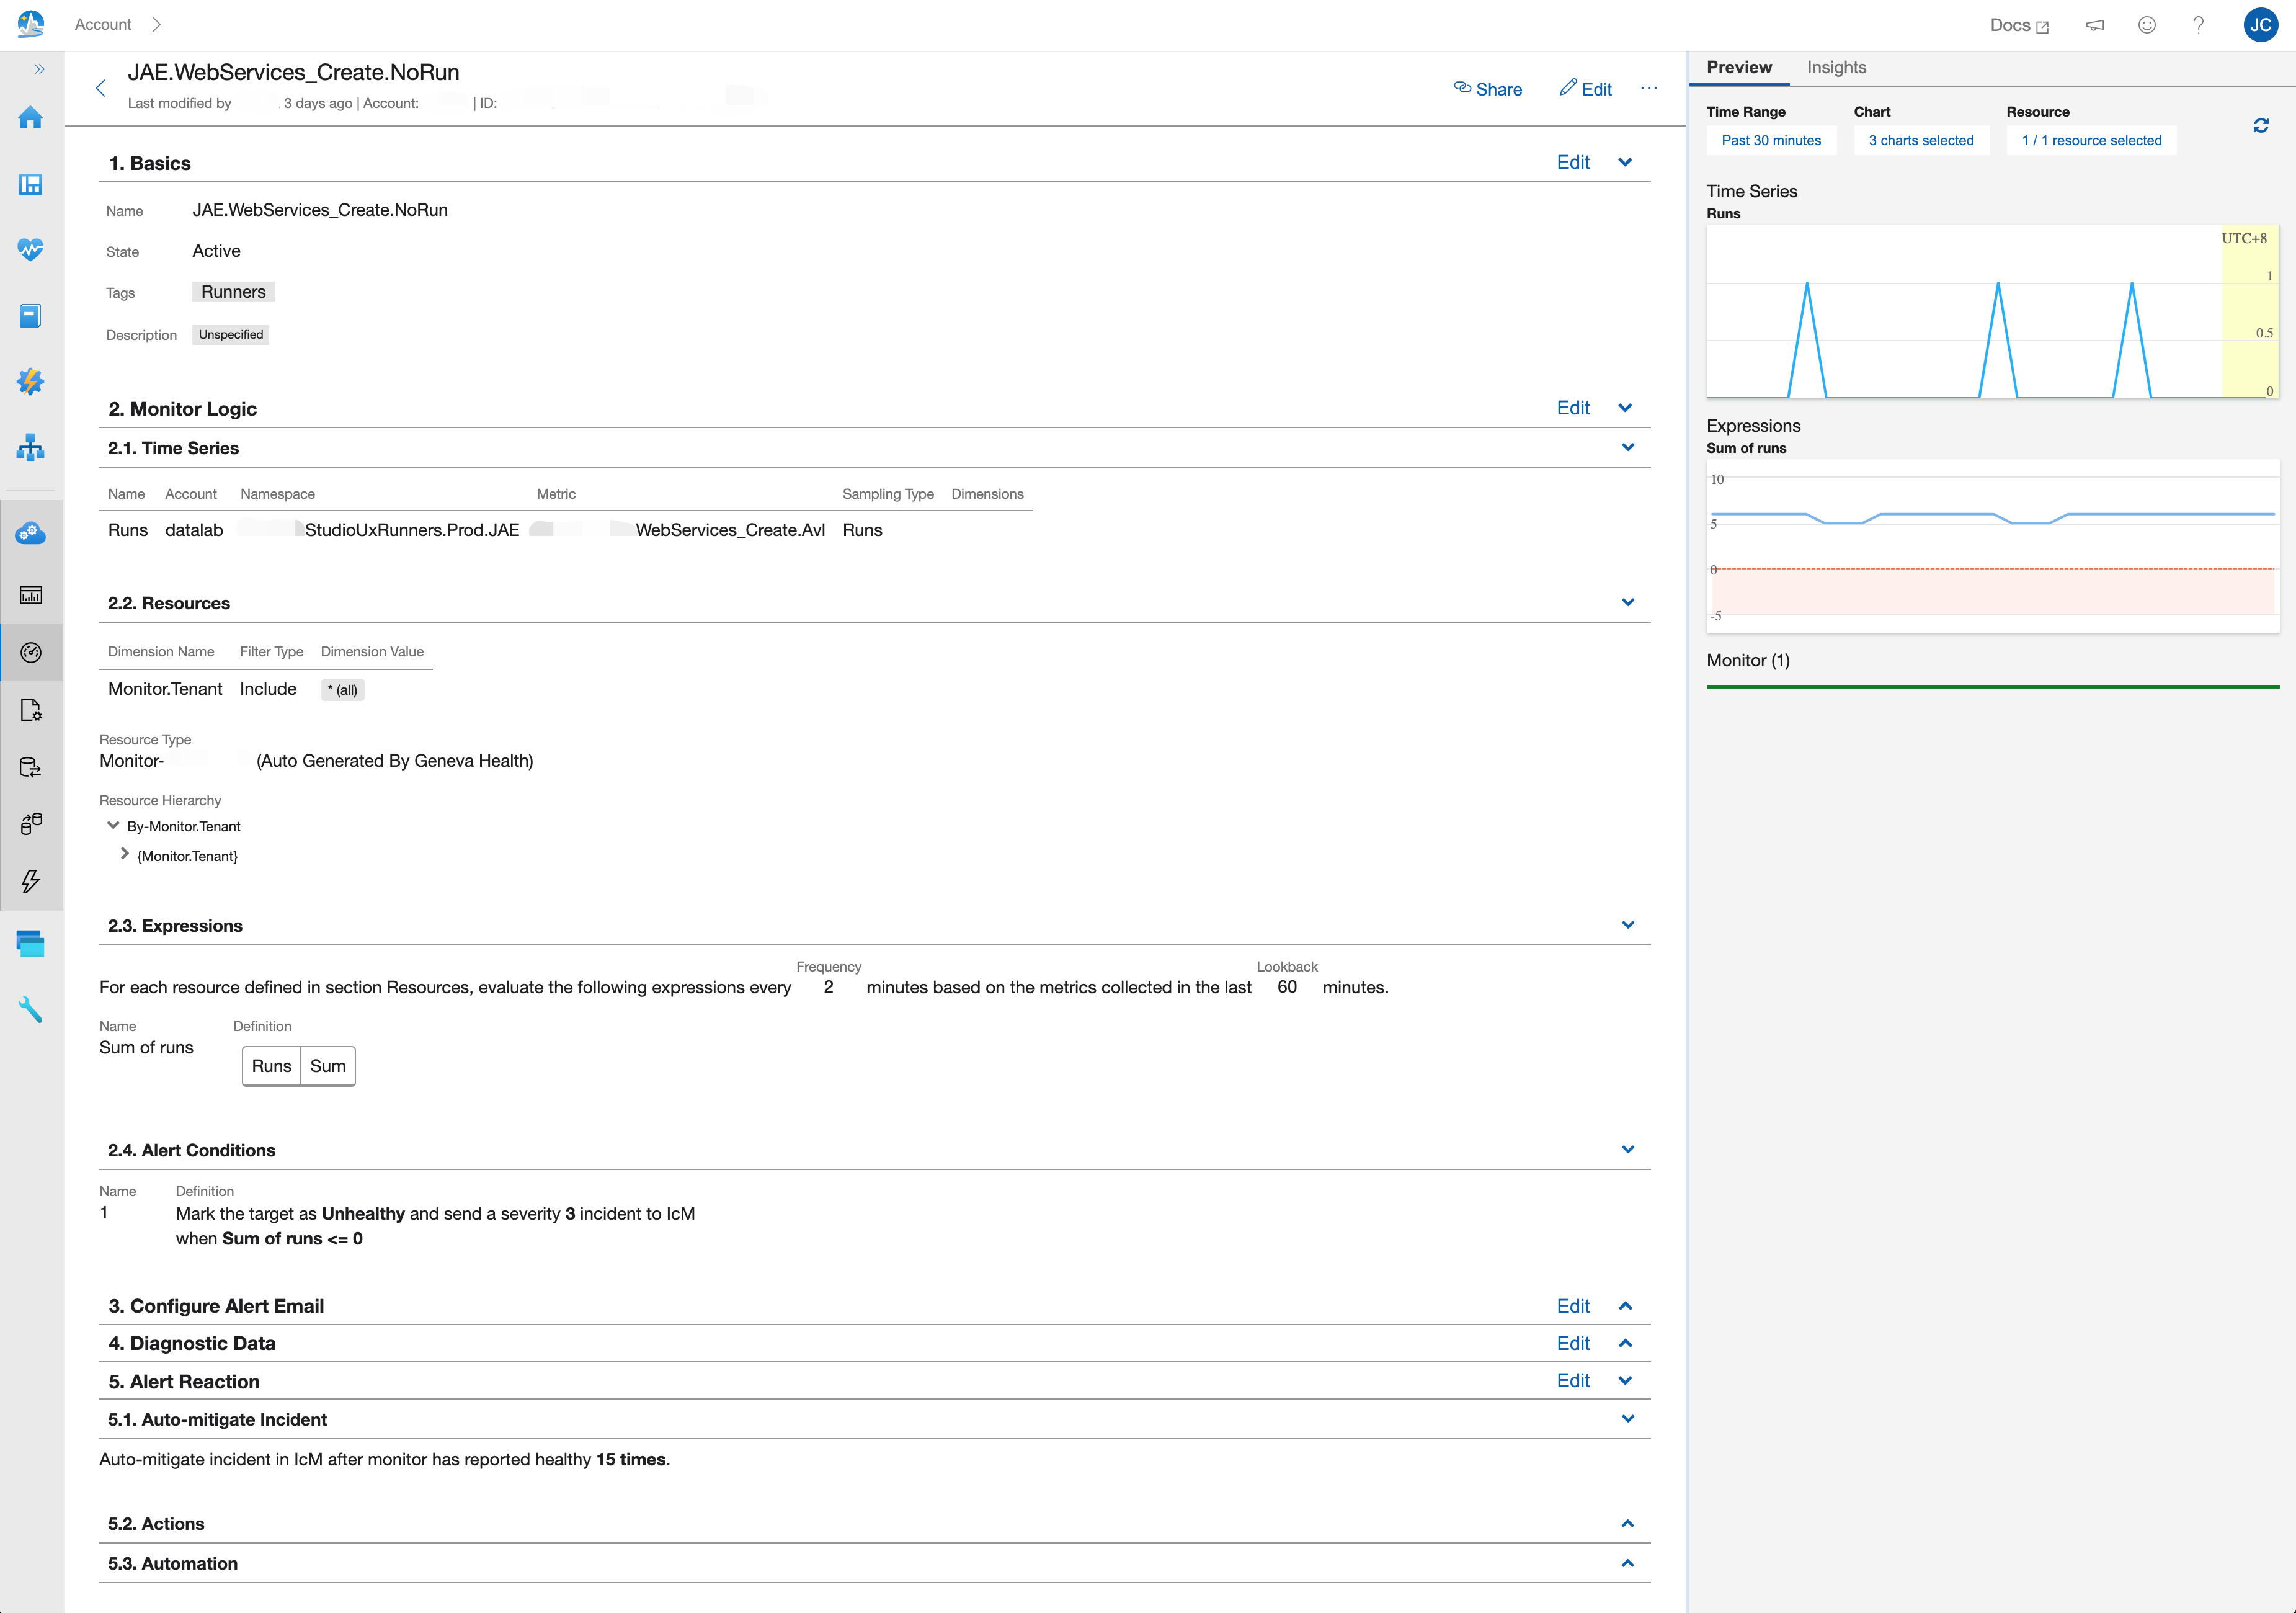
Task: Open the help question mark icon
Action: tap(2198, 25)
